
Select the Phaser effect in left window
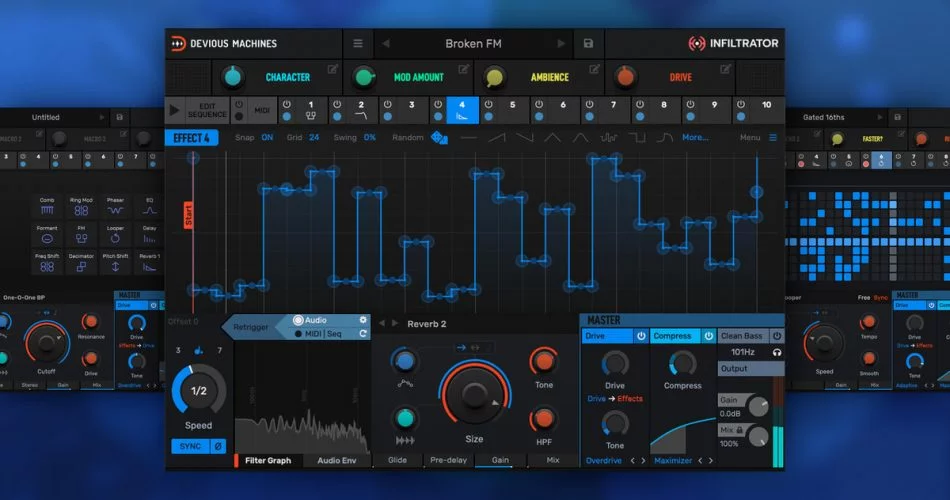(115, 207)
